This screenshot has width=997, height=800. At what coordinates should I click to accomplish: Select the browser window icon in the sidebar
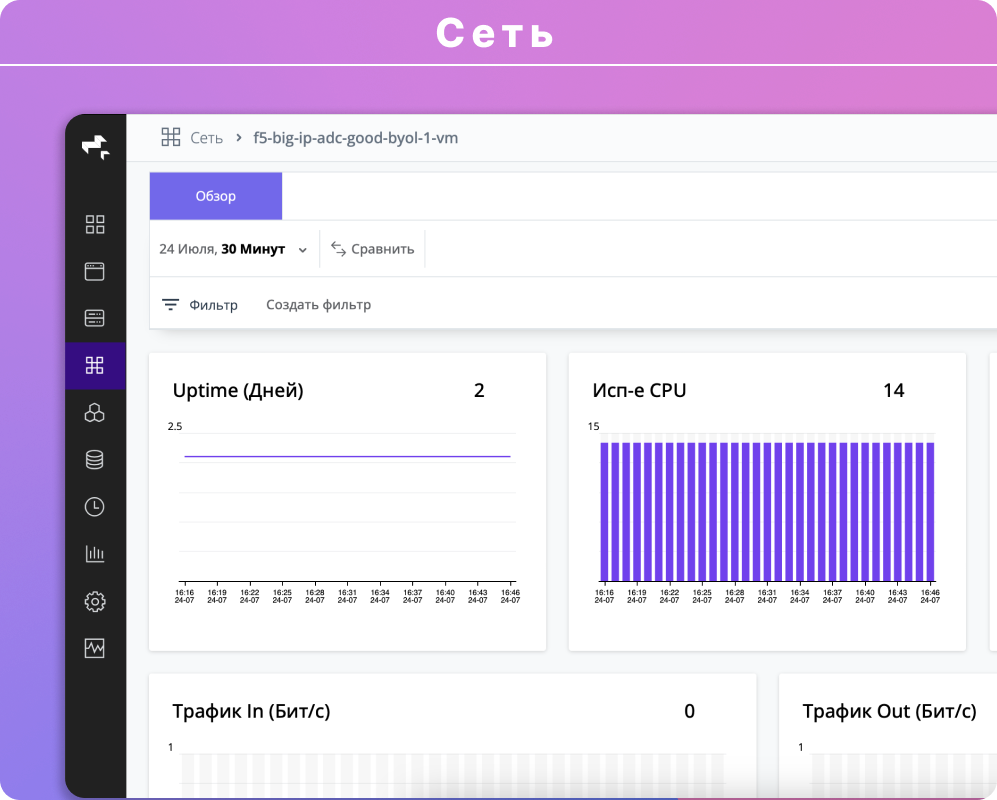95,271
